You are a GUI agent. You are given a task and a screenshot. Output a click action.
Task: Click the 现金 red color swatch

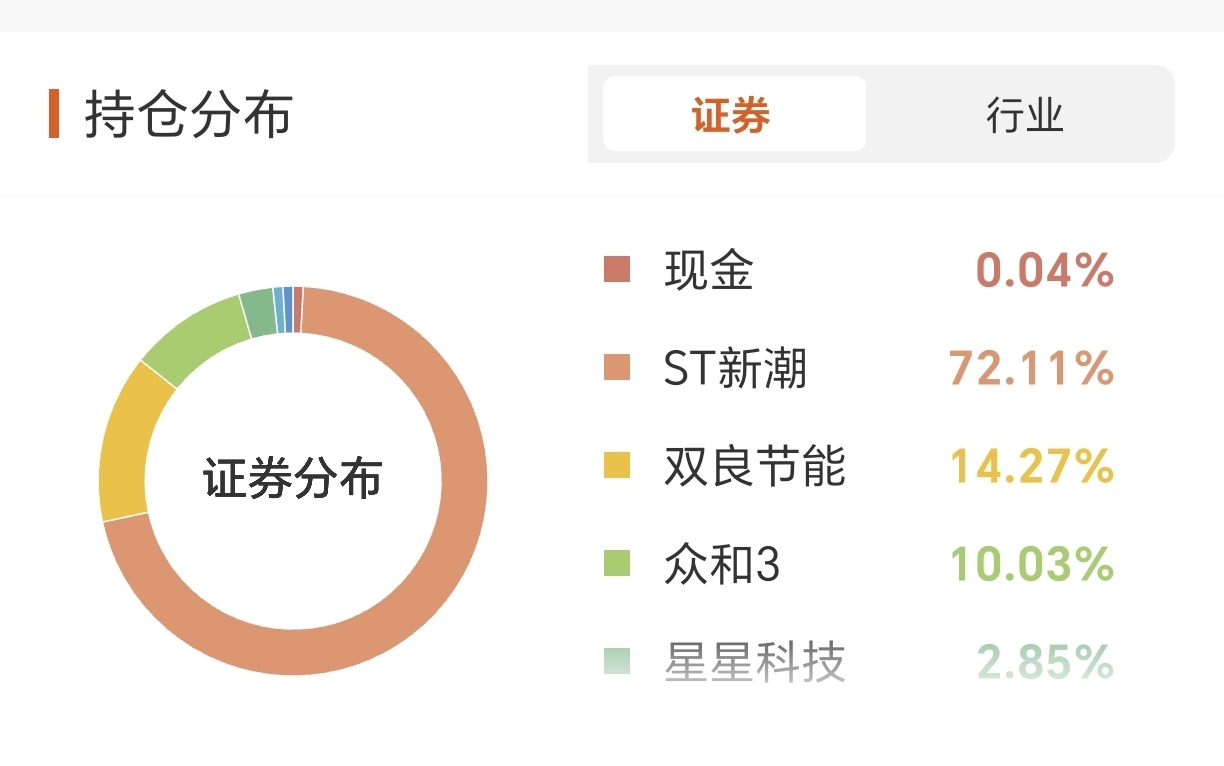click(617, 270)
